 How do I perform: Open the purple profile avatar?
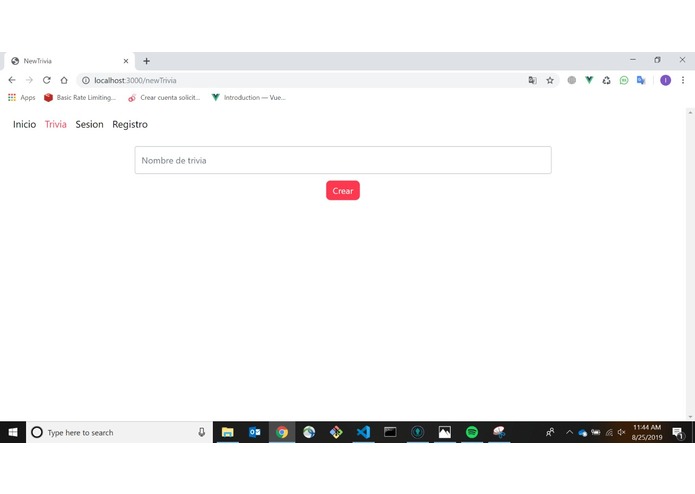tap(665, 80)
